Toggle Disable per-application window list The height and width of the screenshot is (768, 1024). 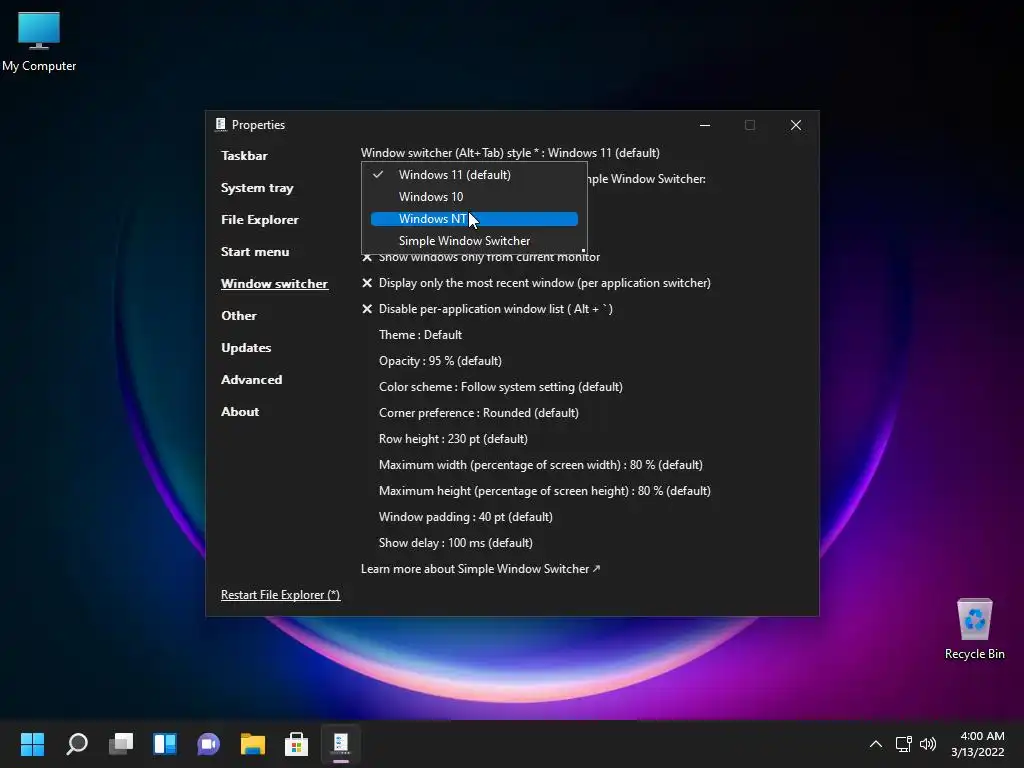pos(487,309)
